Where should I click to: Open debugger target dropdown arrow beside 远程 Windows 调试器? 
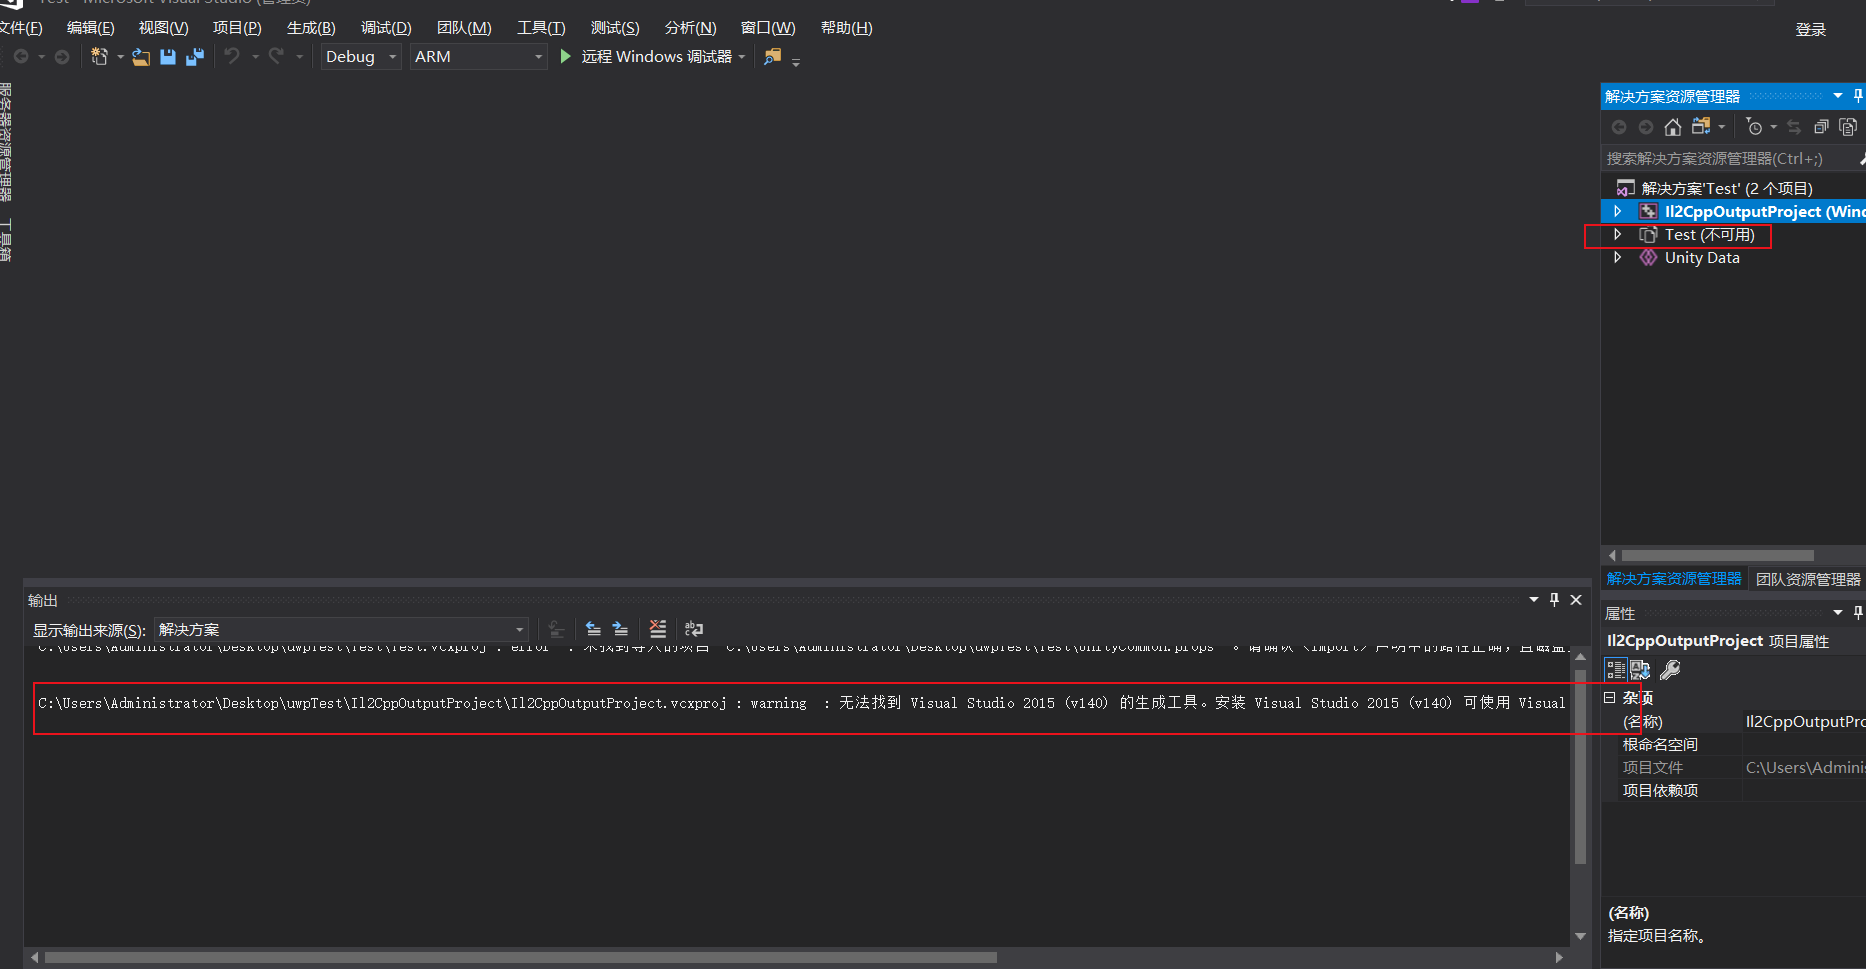[x=742, y=57]
